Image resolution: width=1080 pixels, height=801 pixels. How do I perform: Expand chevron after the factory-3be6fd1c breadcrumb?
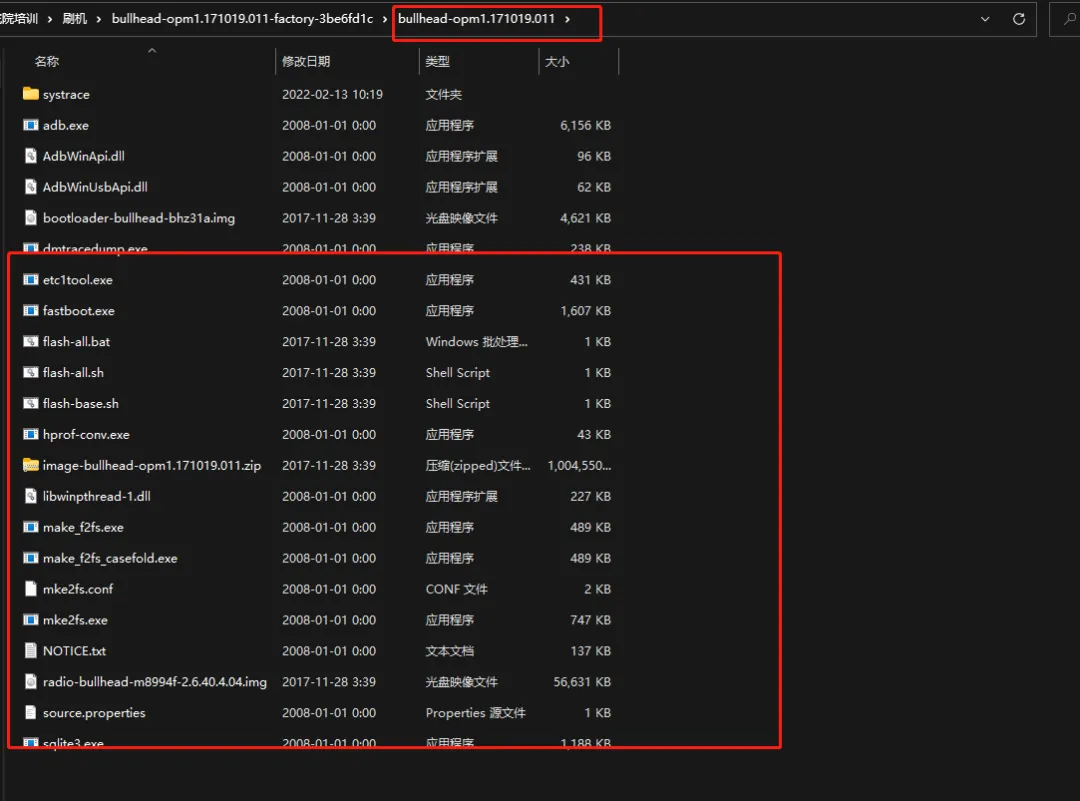coord(384,19)
